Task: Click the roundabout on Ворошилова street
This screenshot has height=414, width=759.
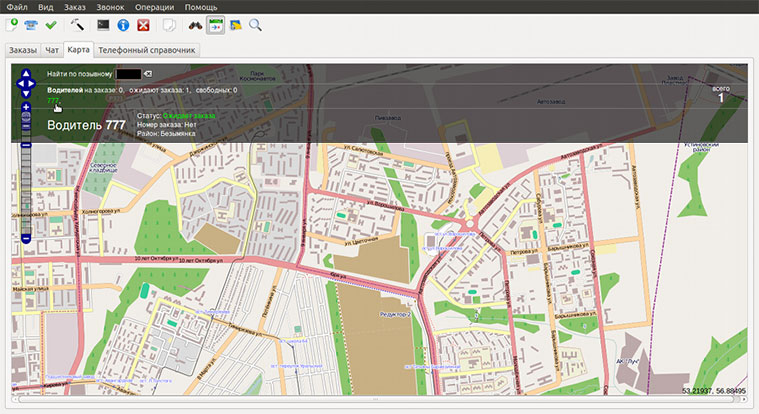Action: coord(469,225)
